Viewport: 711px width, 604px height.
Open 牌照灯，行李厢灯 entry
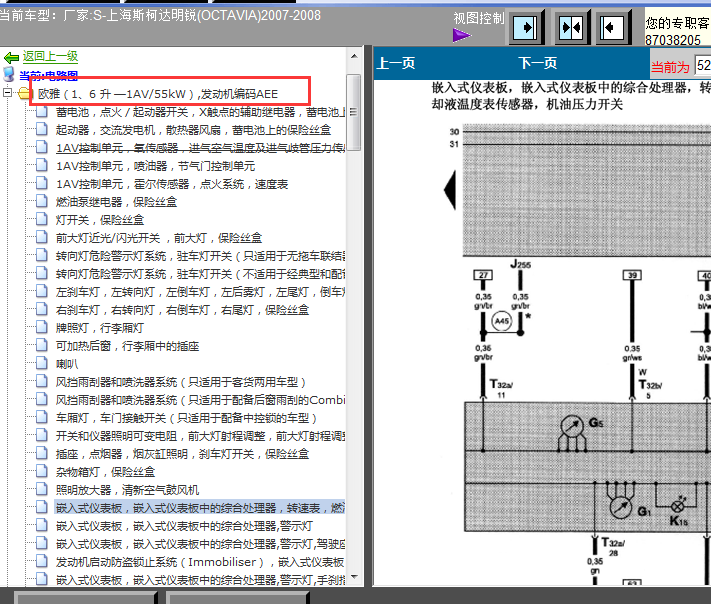[100, 328]
